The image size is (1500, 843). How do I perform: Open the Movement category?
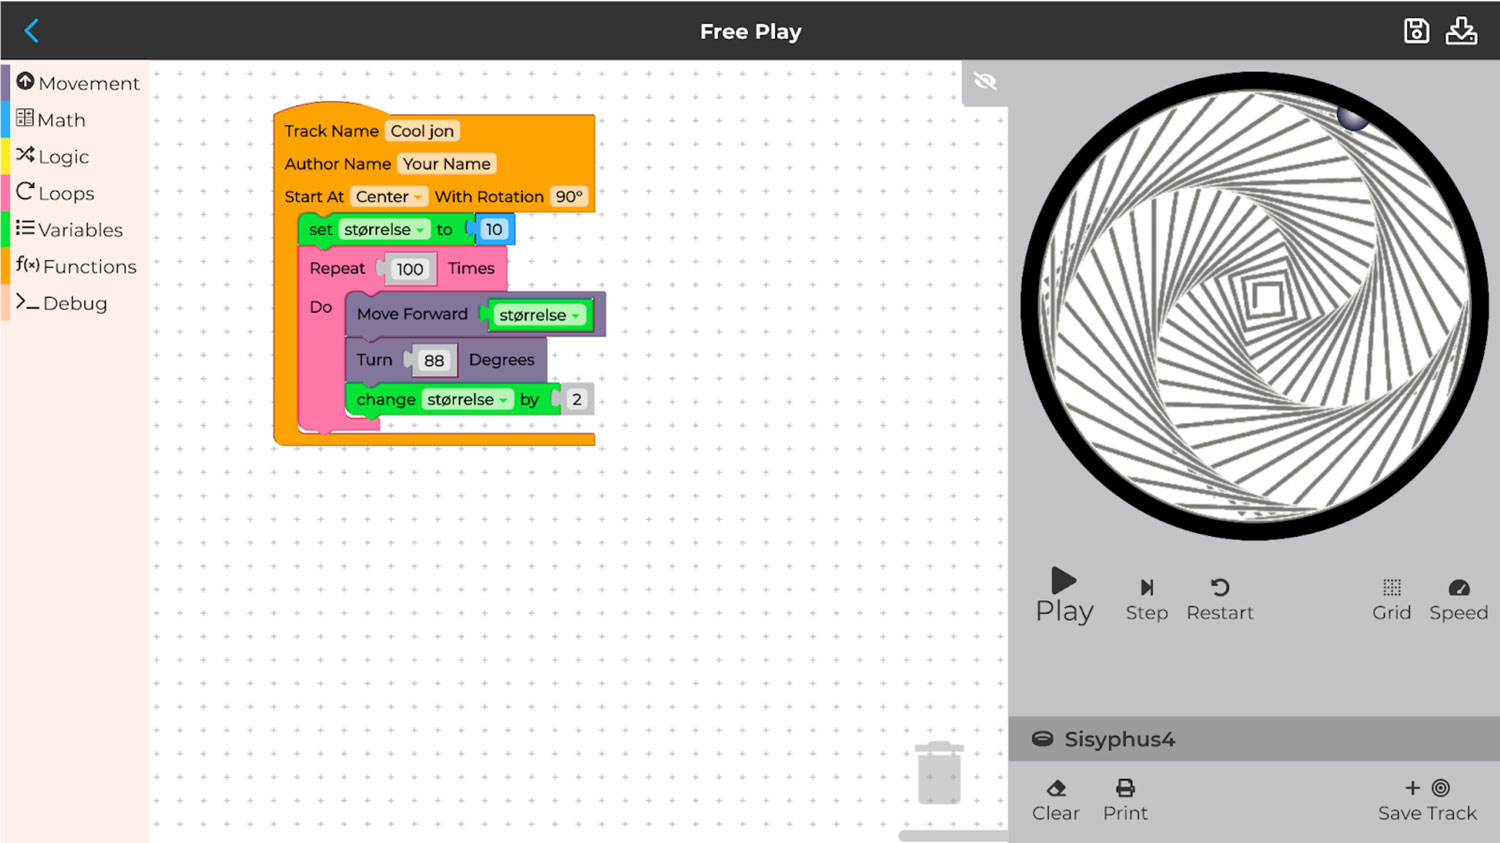tap(78, 83)
